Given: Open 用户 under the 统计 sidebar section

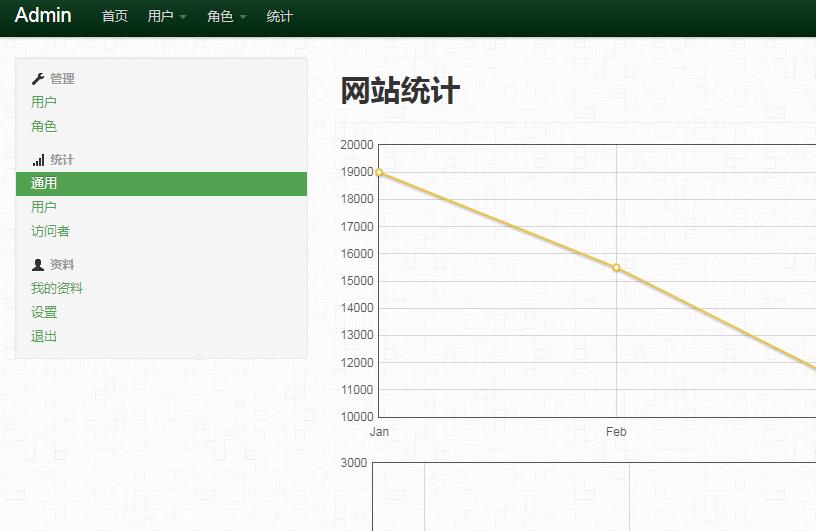Looking at the screenshot, I should 44,207.
